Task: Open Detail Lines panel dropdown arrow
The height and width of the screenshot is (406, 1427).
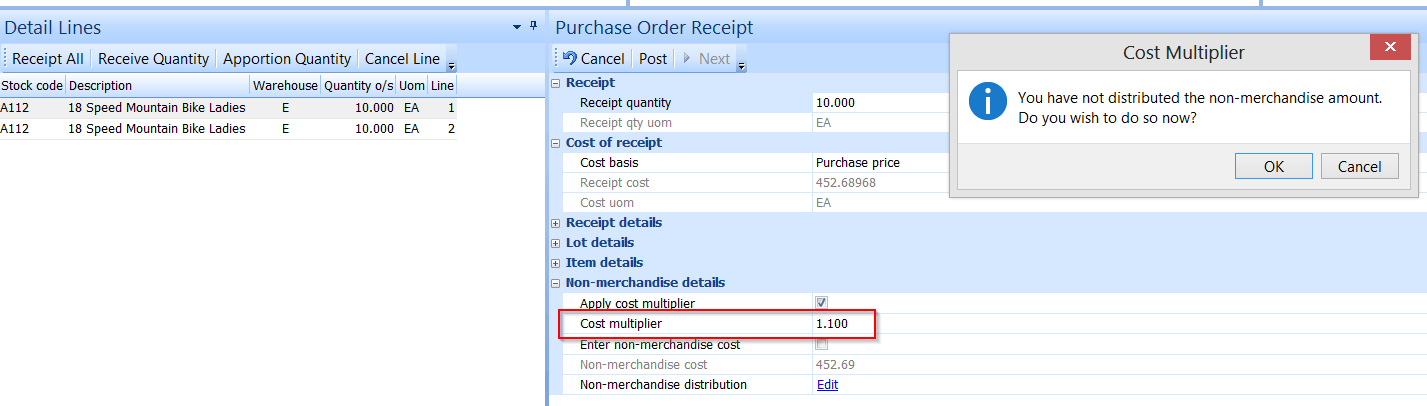Action: [x=517, y=27]
